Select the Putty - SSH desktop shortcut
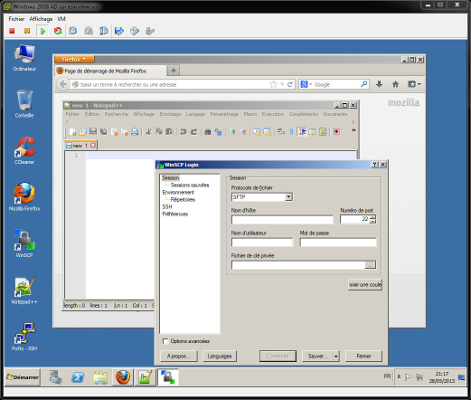Image resolution: width=471 pixels, height=400 pixels. tap(24, 337)
